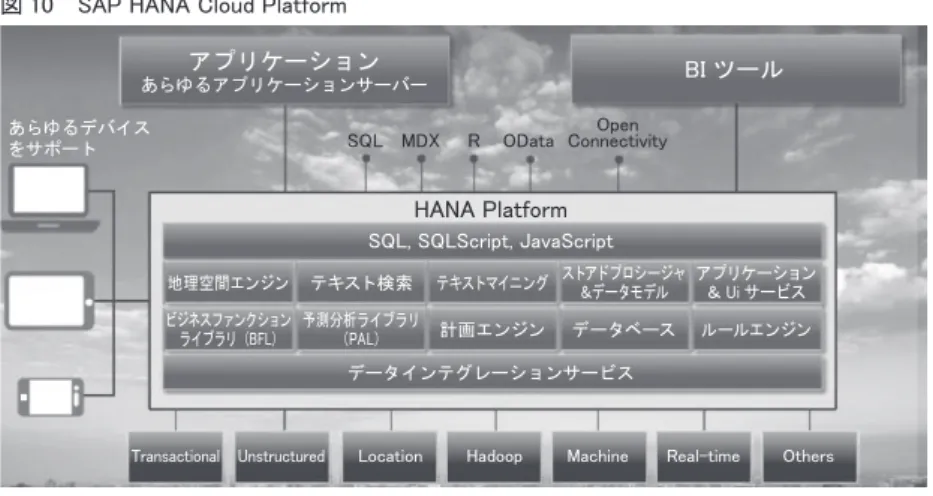Select the テキスト検索 block

[361, 282]
